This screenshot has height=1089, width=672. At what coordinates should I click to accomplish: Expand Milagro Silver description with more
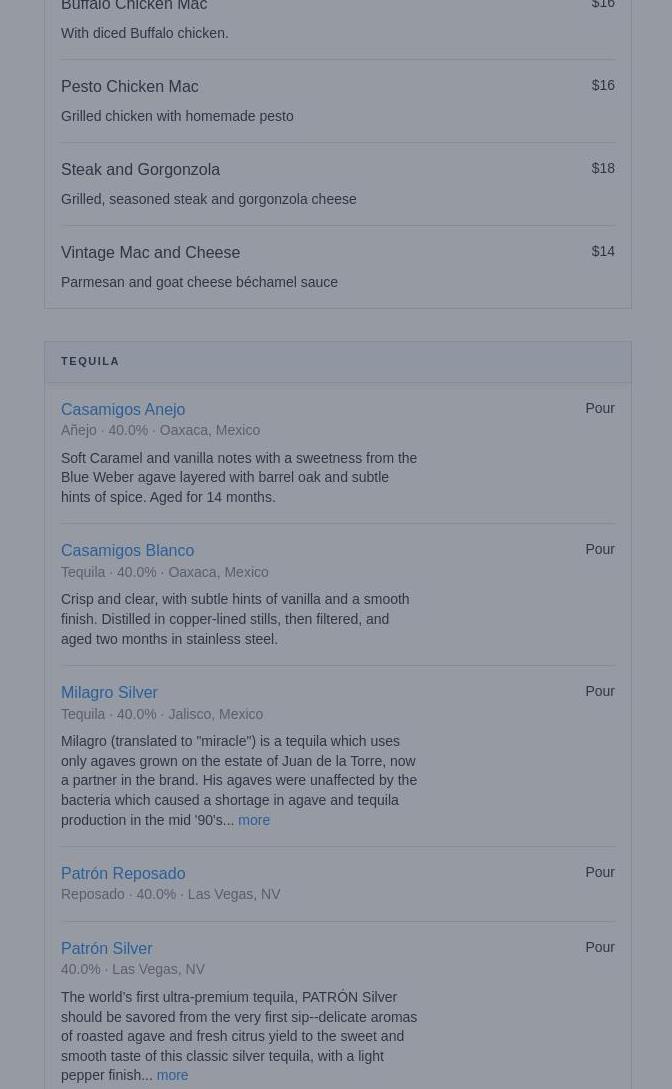click(254, 820)
